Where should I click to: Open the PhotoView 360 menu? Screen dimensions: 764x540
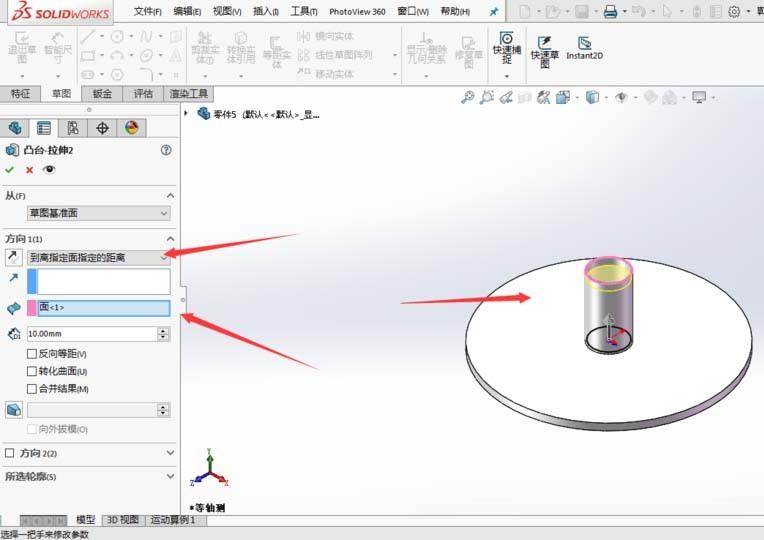pos(357,12)
